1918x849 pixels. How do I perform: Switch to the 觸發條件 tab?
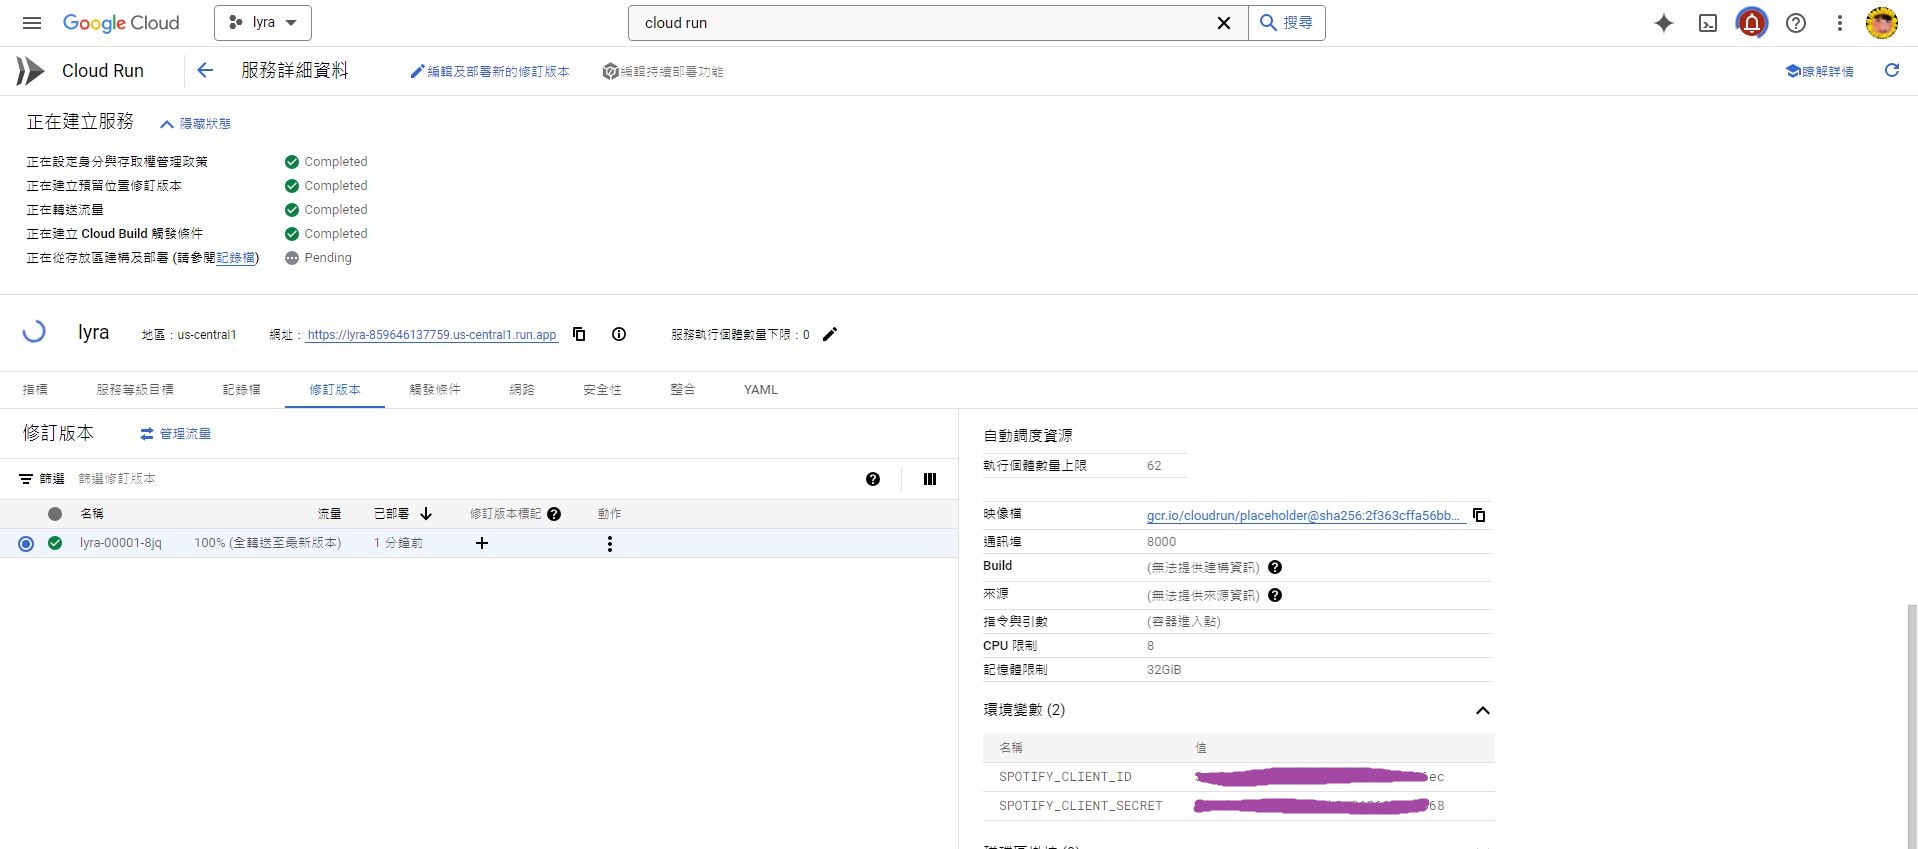click(435, 390)
